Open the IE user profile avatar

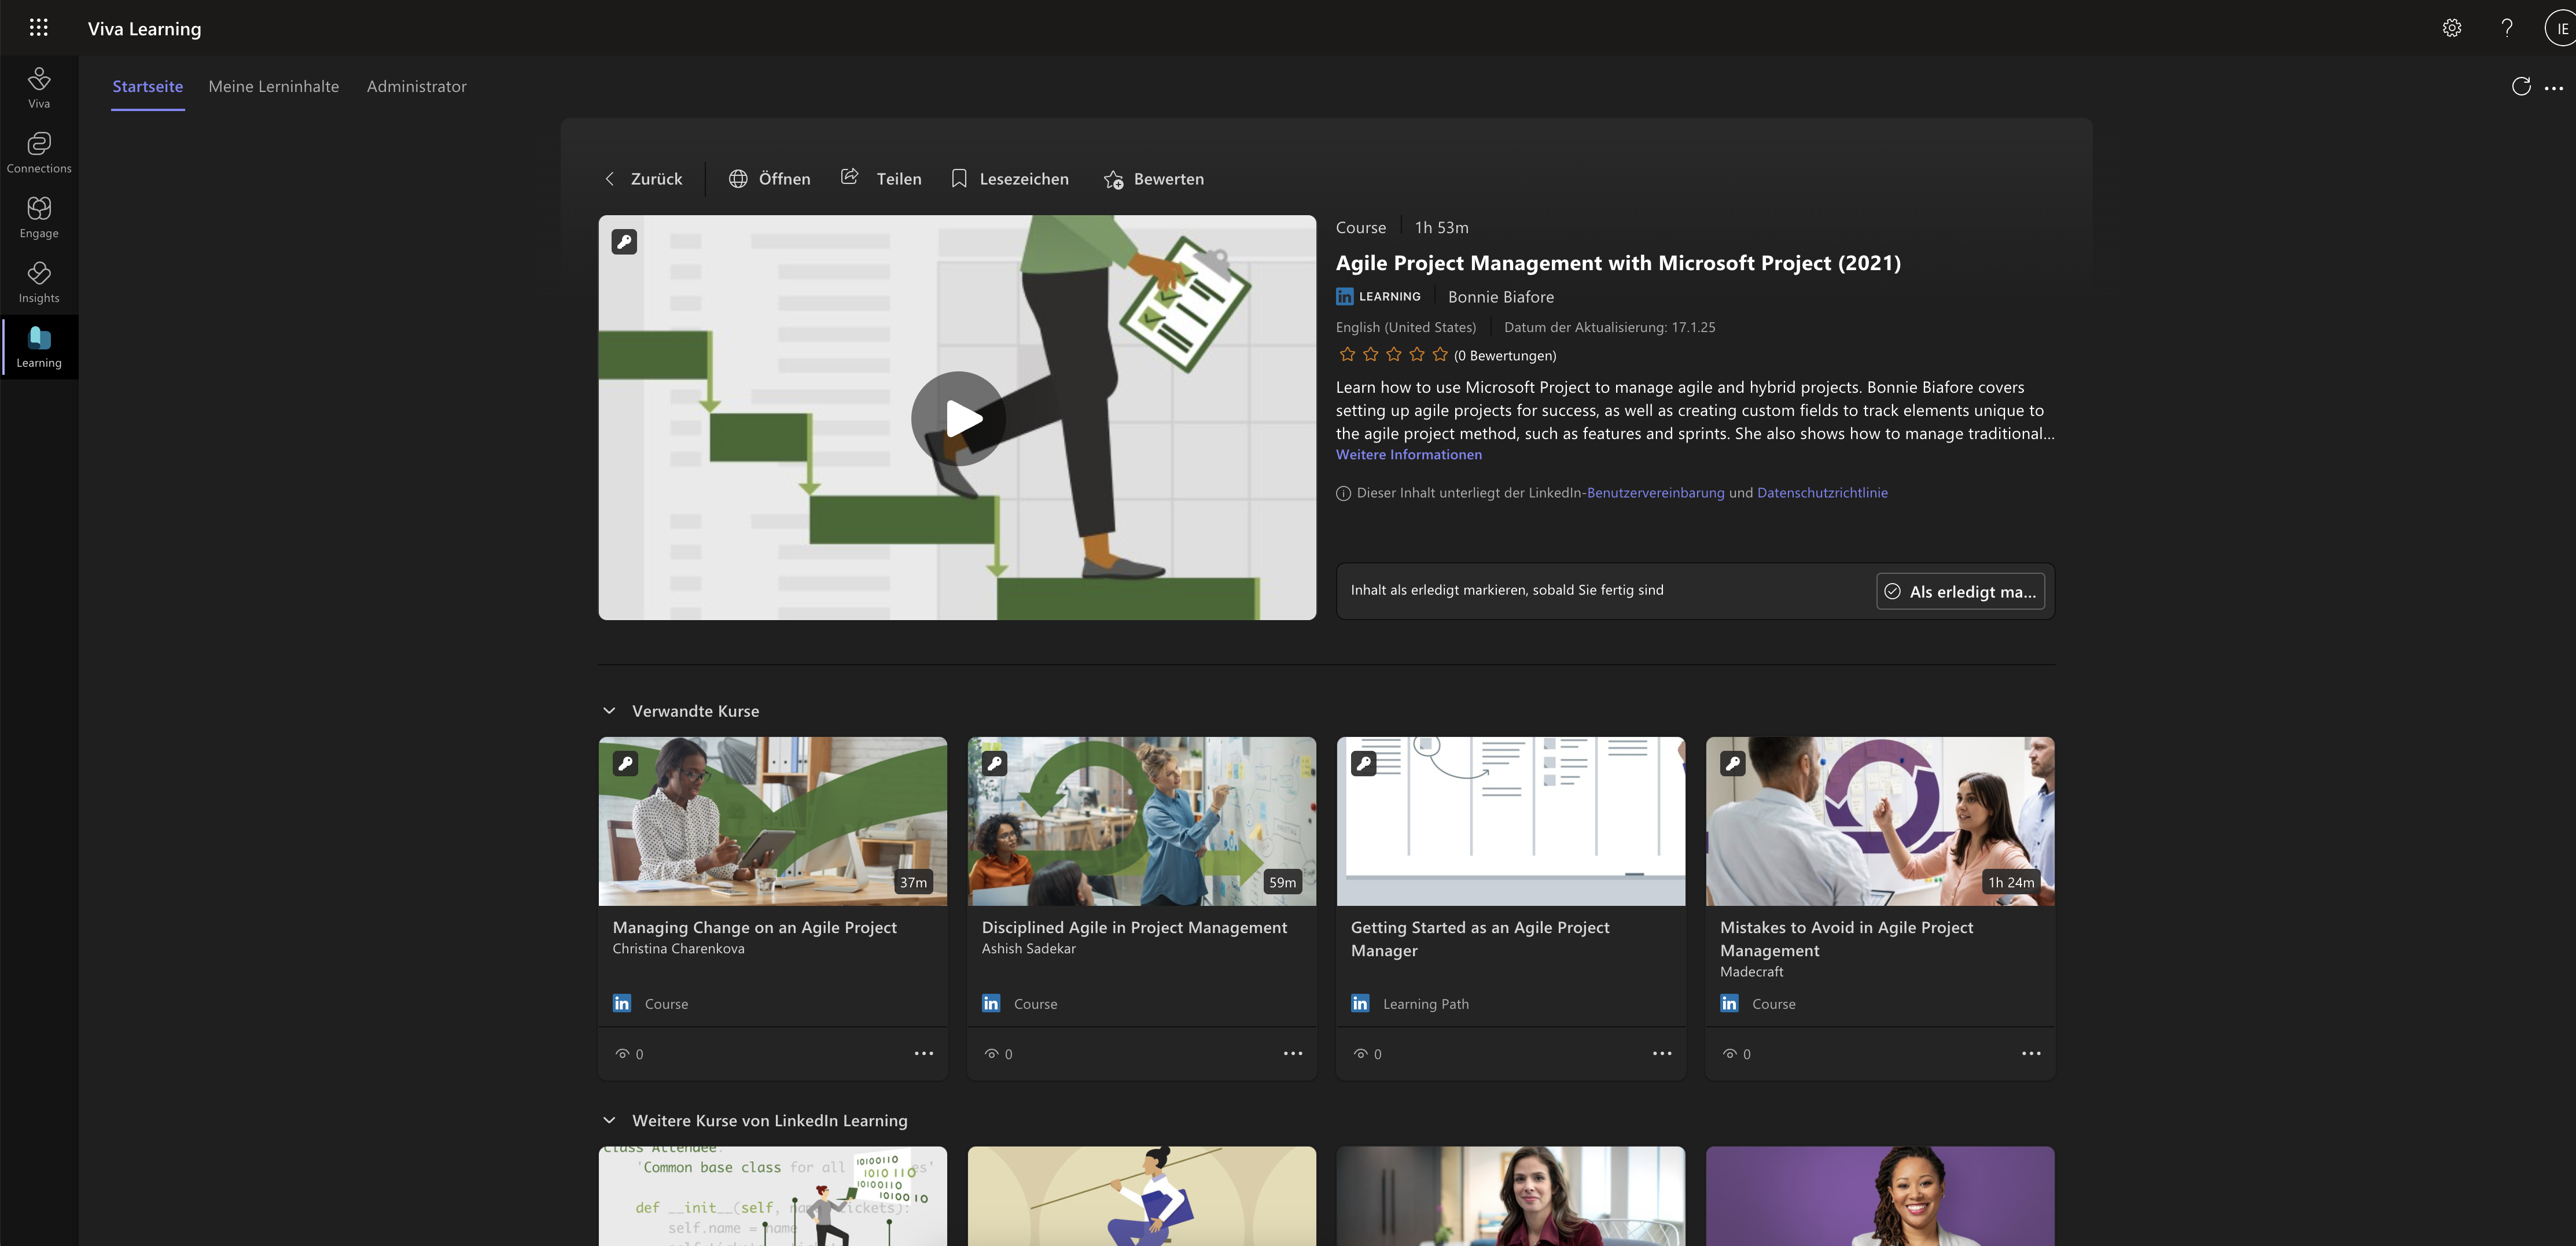2560,28
